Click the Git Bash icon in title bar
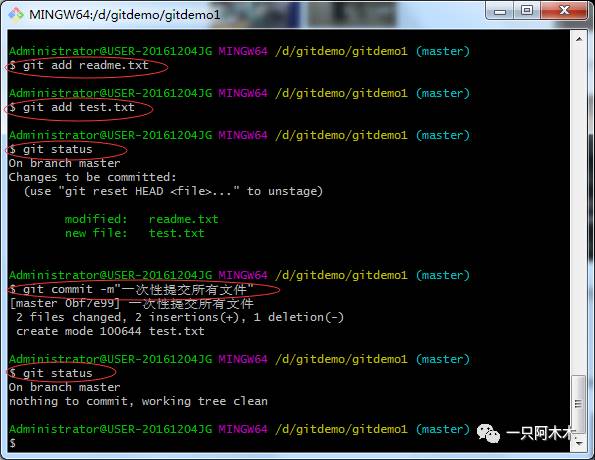The height and width of the screenshot is (460, 595). click(16, 14)
